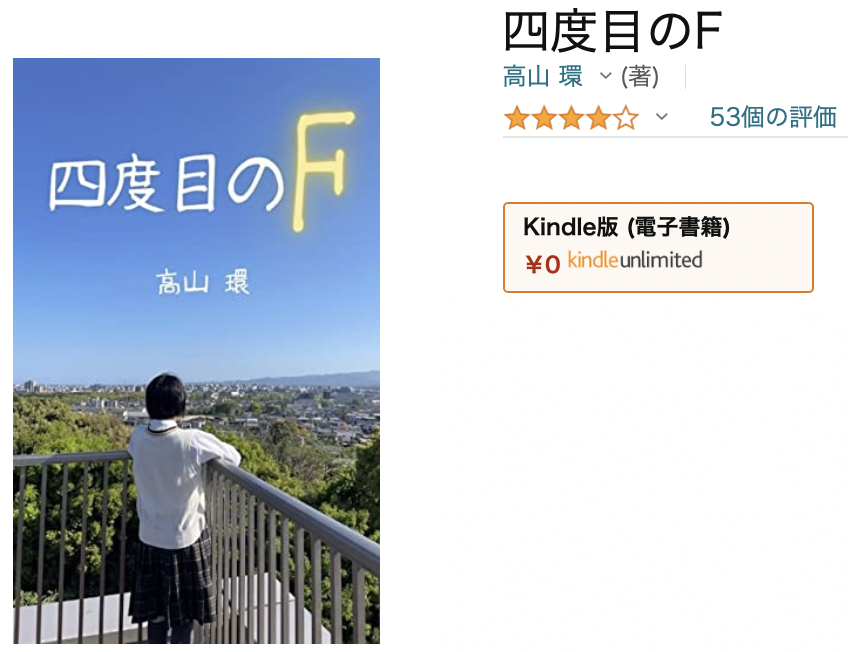Click the (著) author role label

coord(640,76)
